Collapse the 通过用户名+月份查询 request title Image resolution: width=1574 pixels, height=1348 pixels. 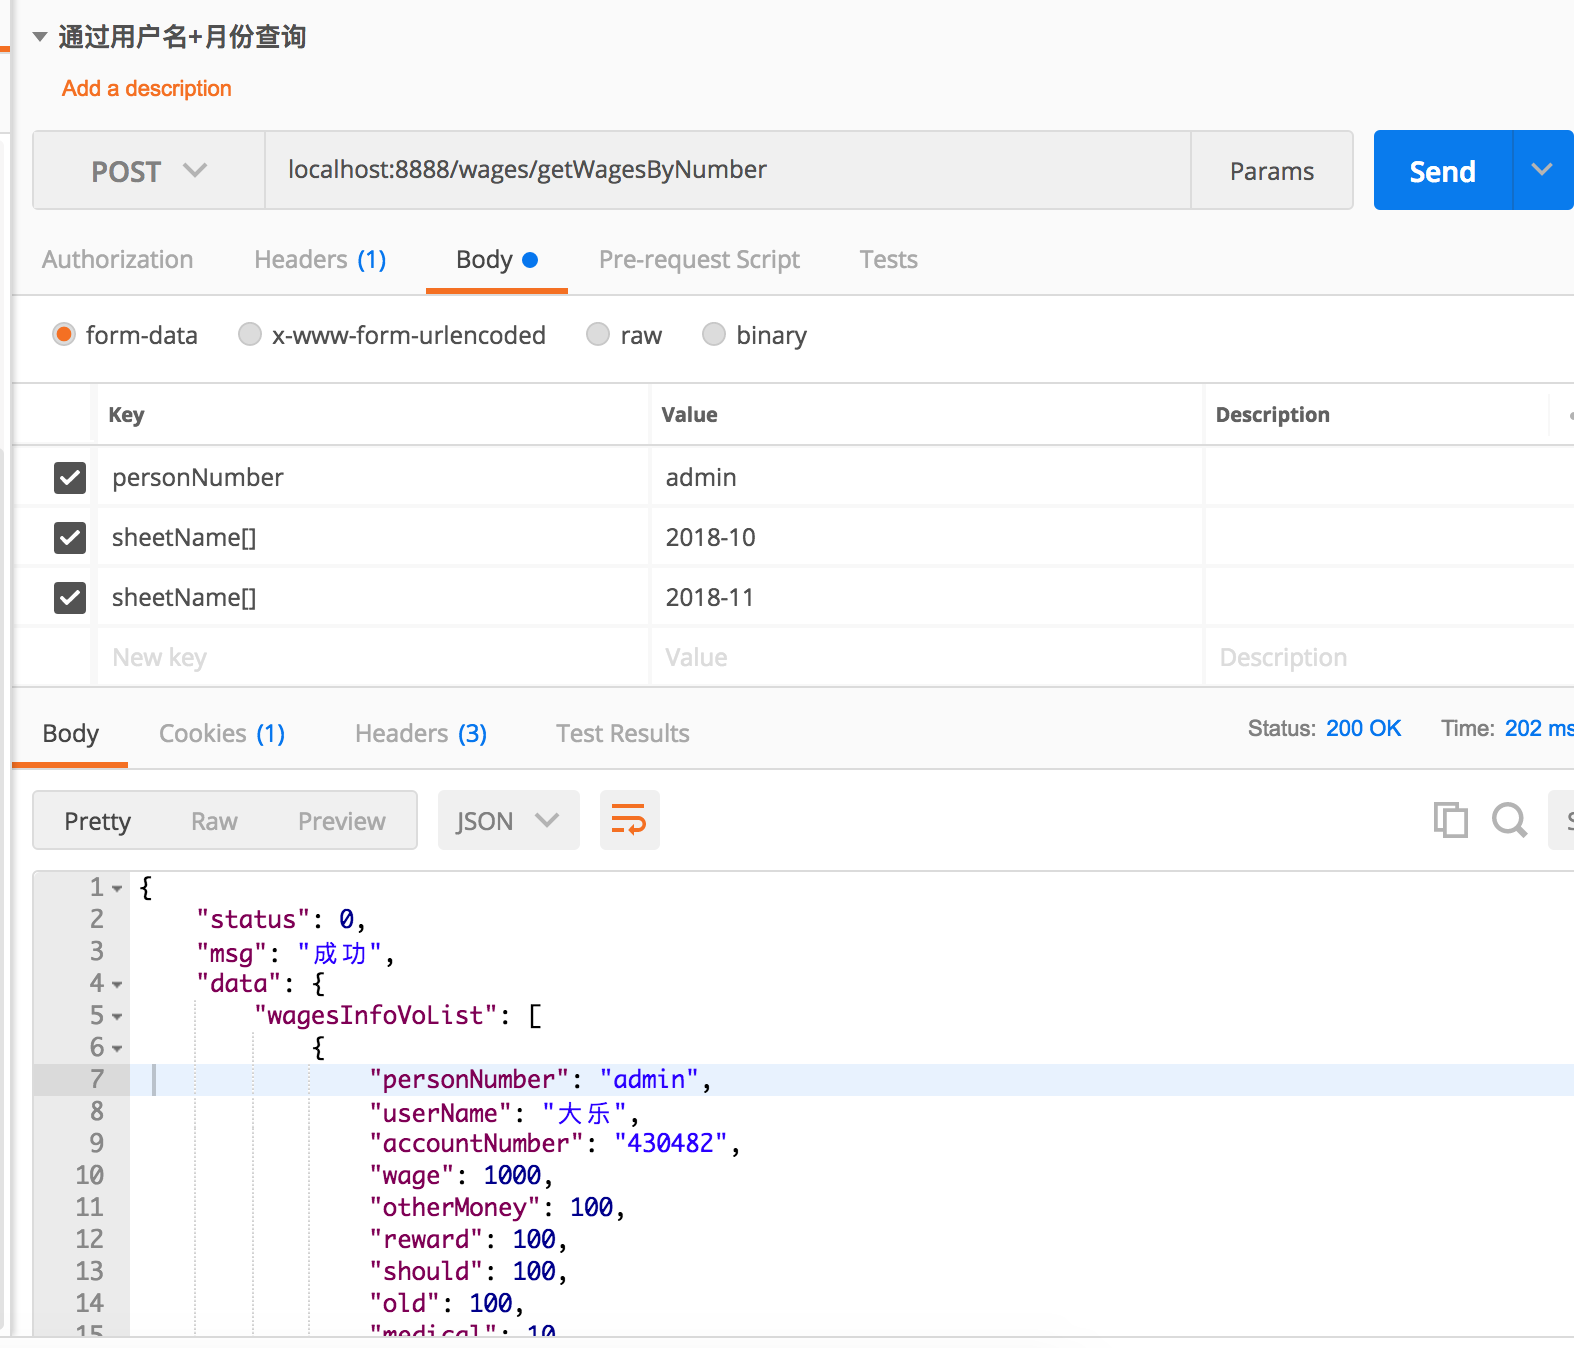(x=40, y=37)
